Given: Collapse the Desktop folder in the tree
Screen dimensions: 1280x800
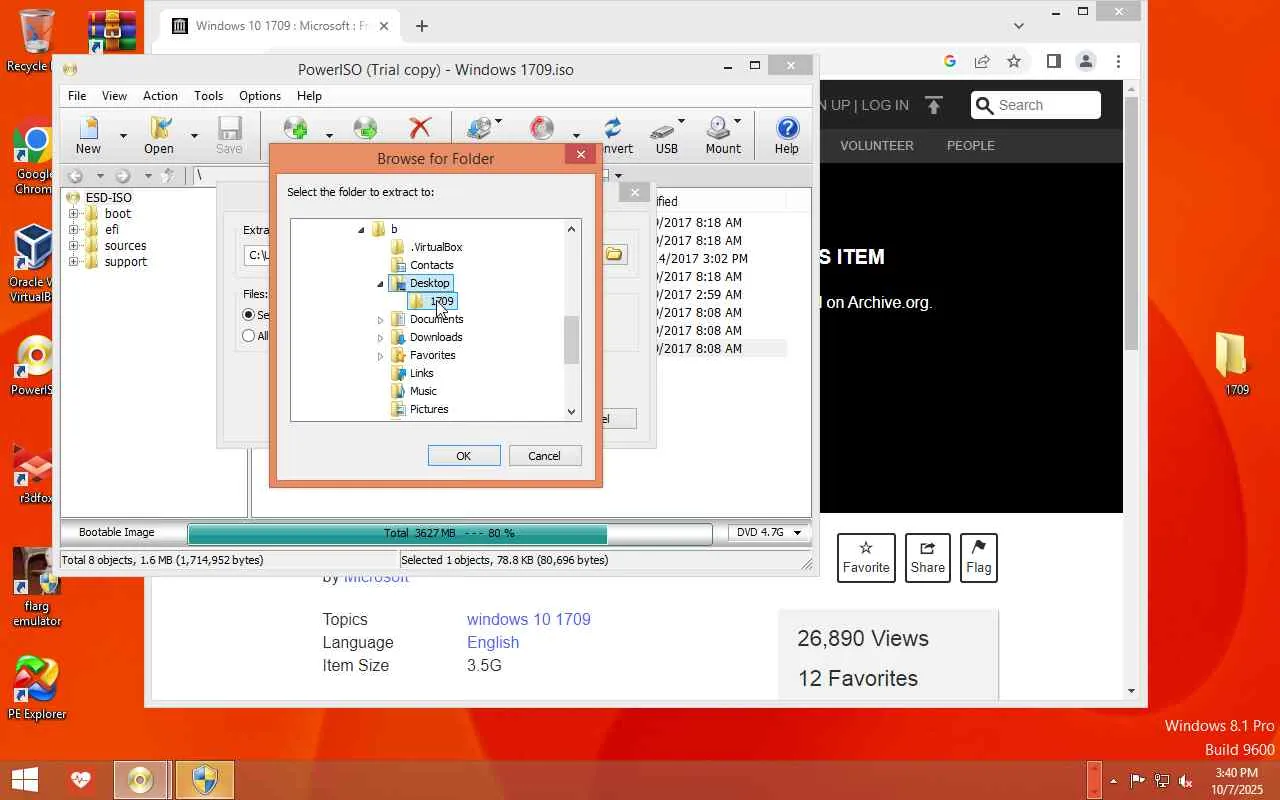Looking at the screenshot, I should pyautogui.click(x=380, y=284).
